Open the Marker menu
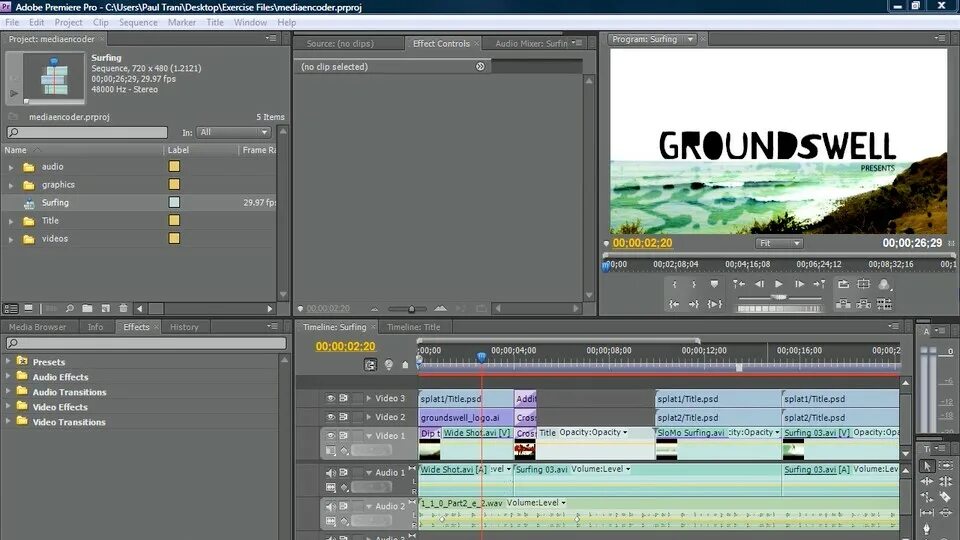 click(182, 22)
